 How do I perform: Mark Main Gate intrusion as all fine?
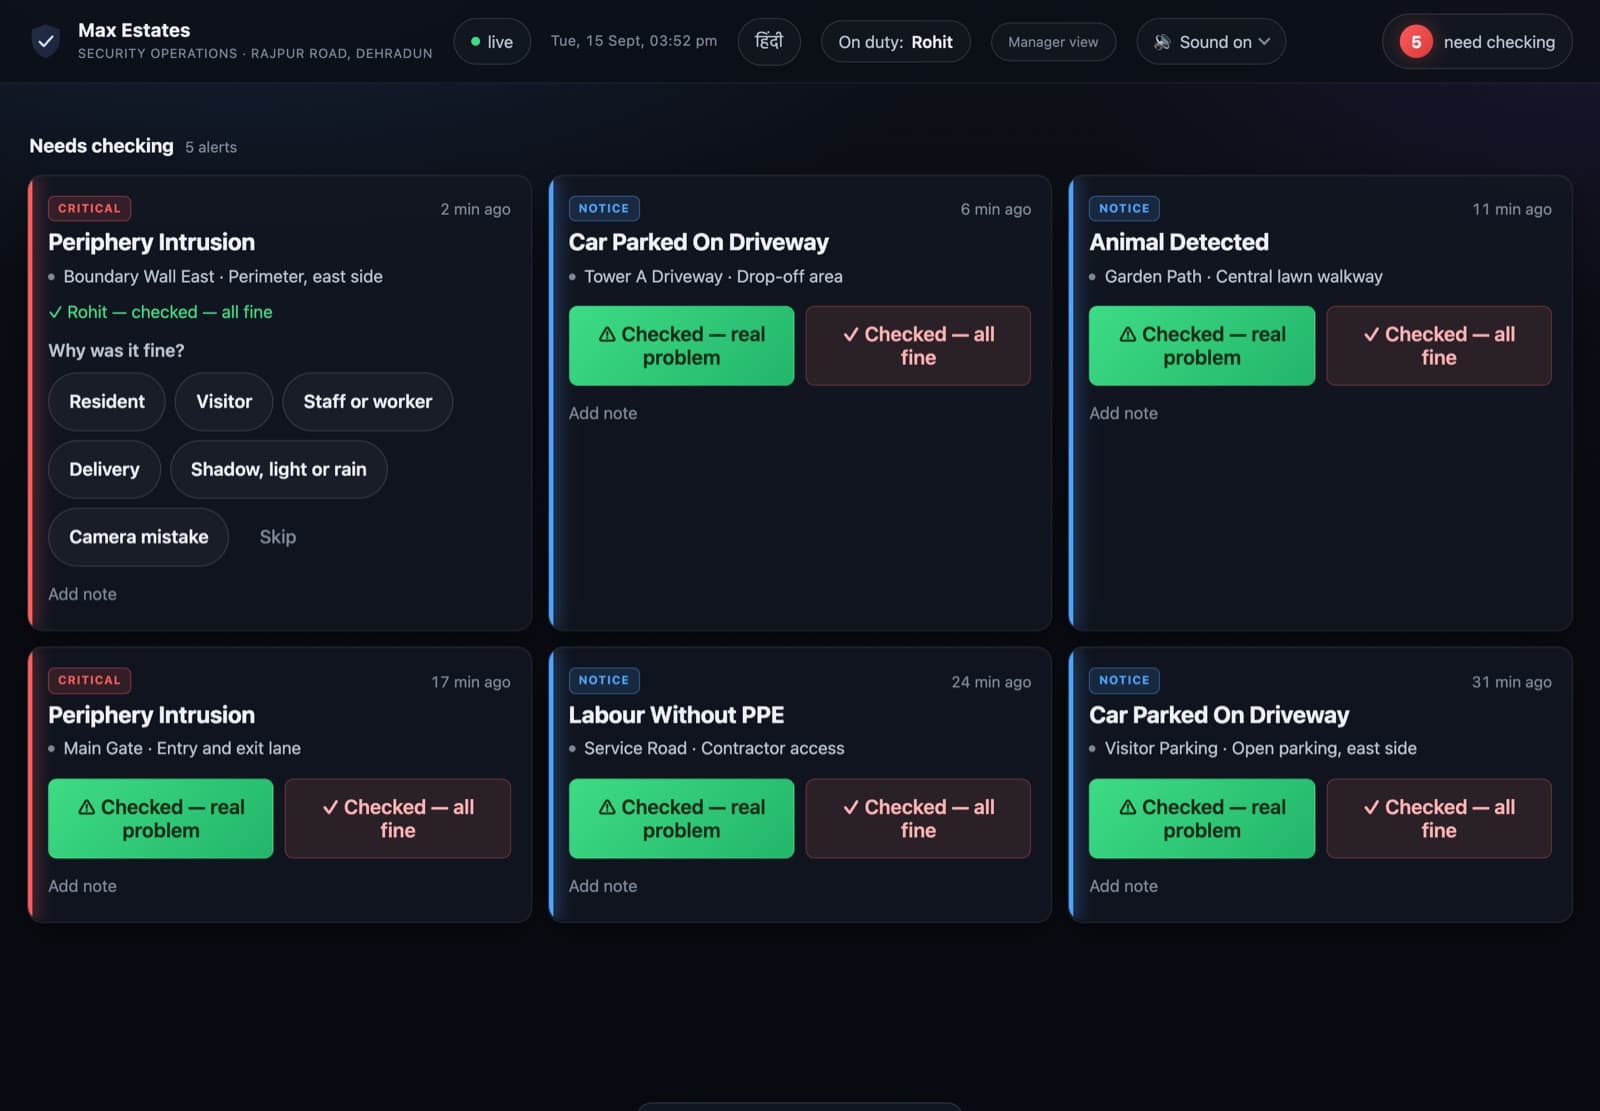click(398, 819)
